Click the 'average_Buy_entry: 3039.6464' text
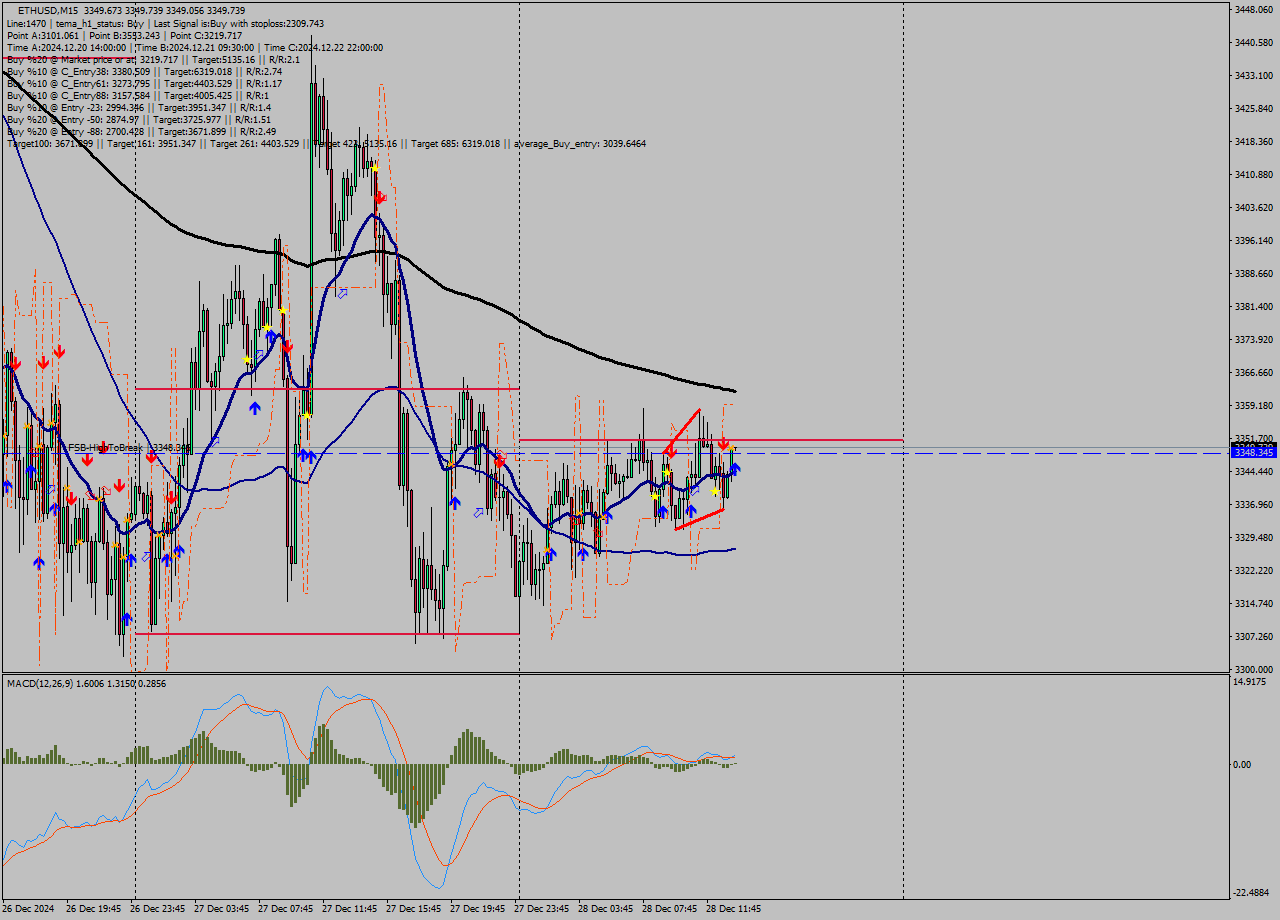The width and height of the screenshot is (1280, 920). pyautogui.click(x=582, y=144)
